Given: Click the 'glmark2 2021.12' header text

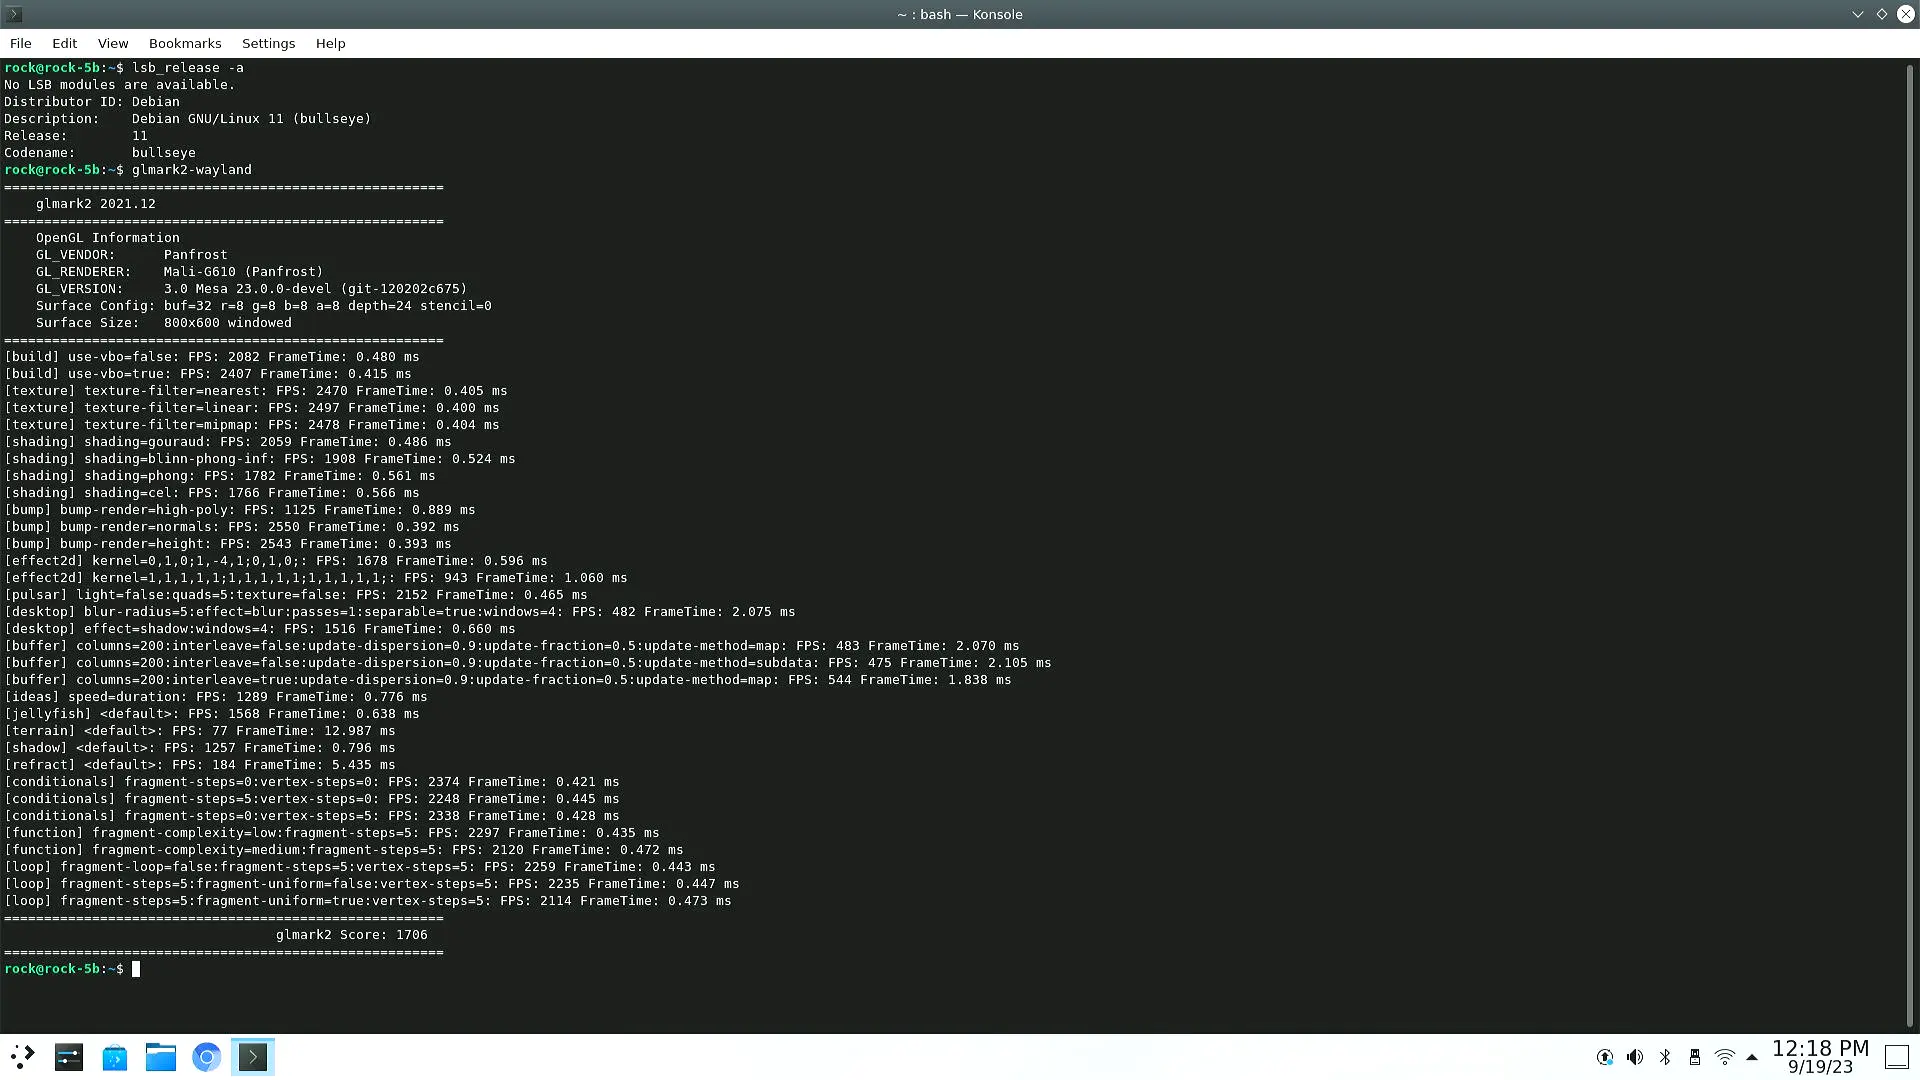Looking at the screenshot, I should click(x=96, y=204).
